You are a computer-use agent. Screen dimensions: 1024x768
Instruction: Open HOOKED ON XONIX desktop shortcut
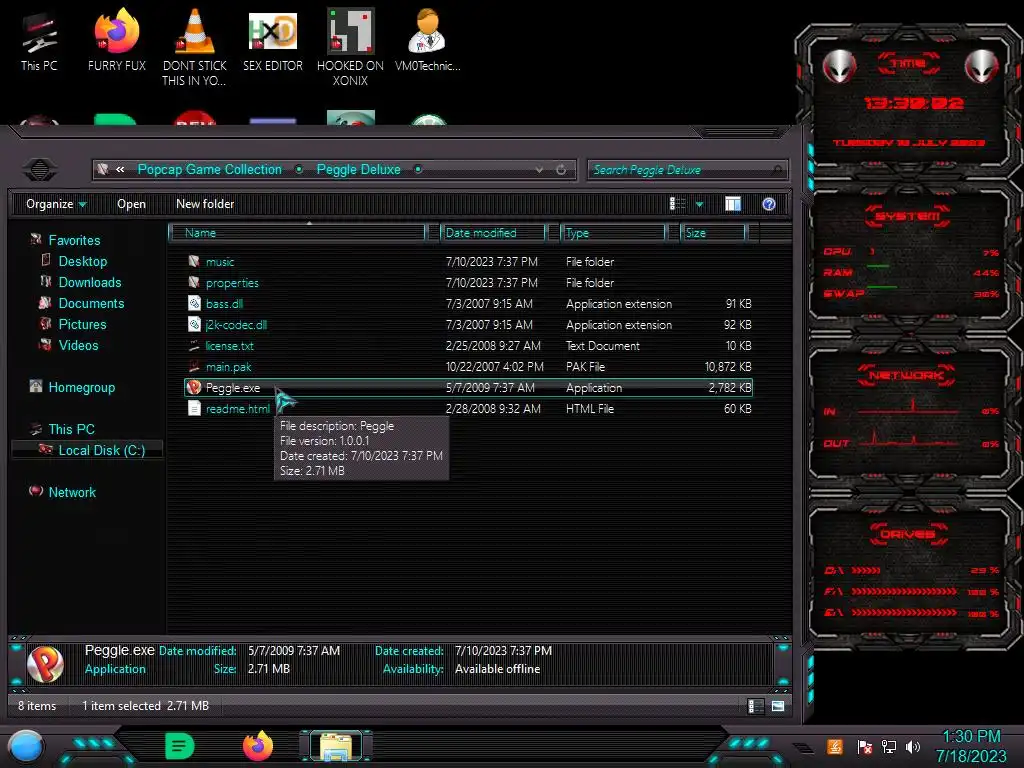coord(350,46)
